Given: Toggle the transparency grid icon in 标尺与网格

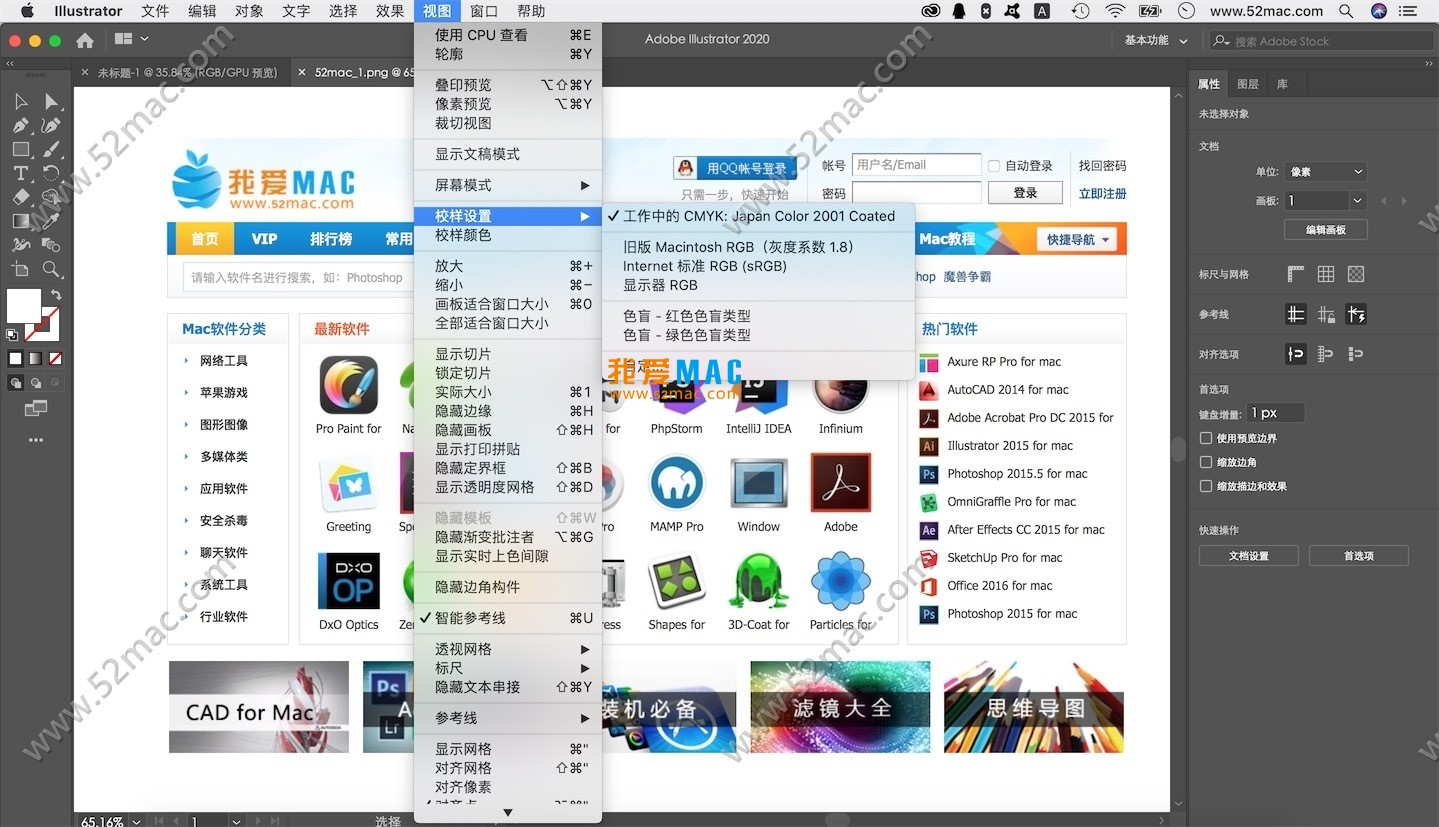Looking at the screenshot, I should click(x=1356, y=274).
